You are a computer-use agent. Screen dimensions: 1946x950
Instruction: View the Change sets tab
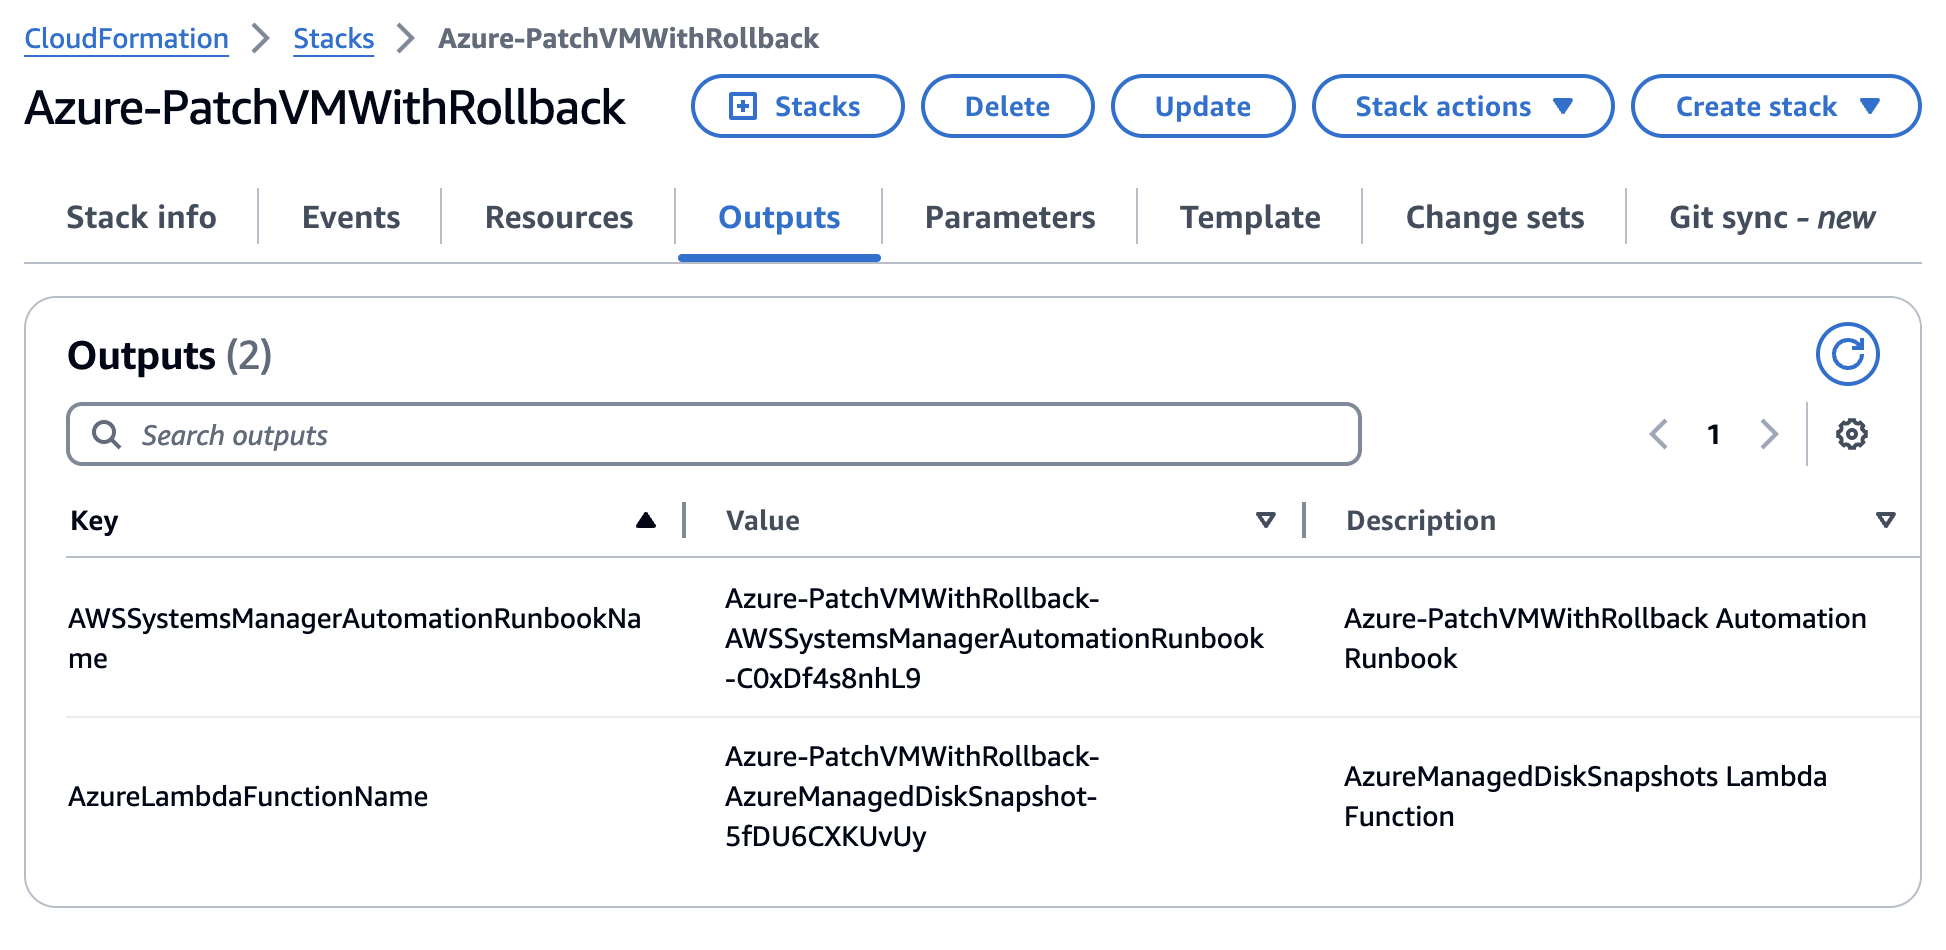(1494, 217)
